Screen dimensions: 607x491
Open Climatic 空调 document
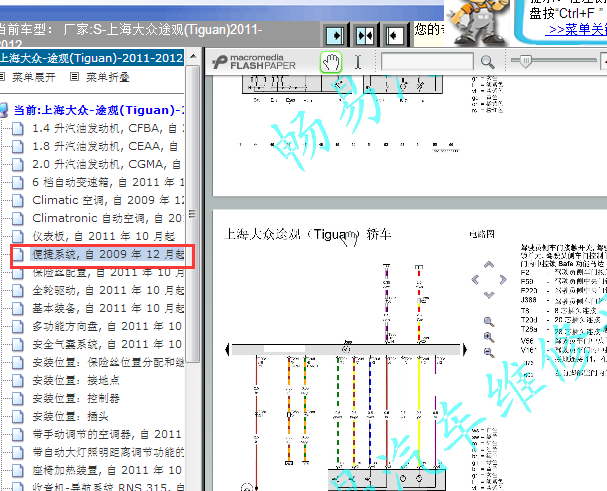[108, 200]
